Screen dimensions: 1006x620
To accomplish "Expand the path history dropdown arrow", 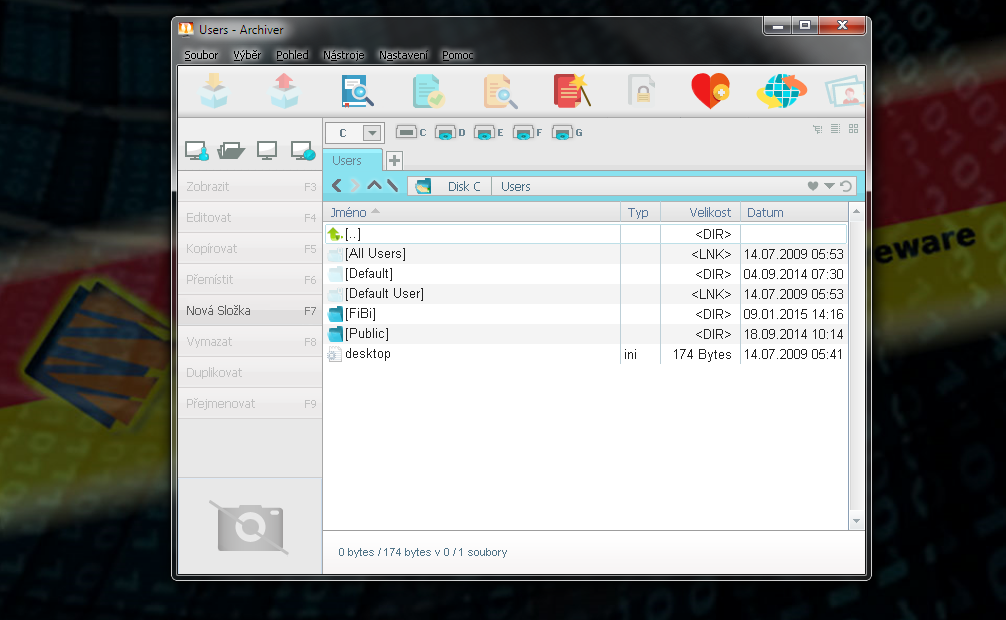I will pos(829,186).
